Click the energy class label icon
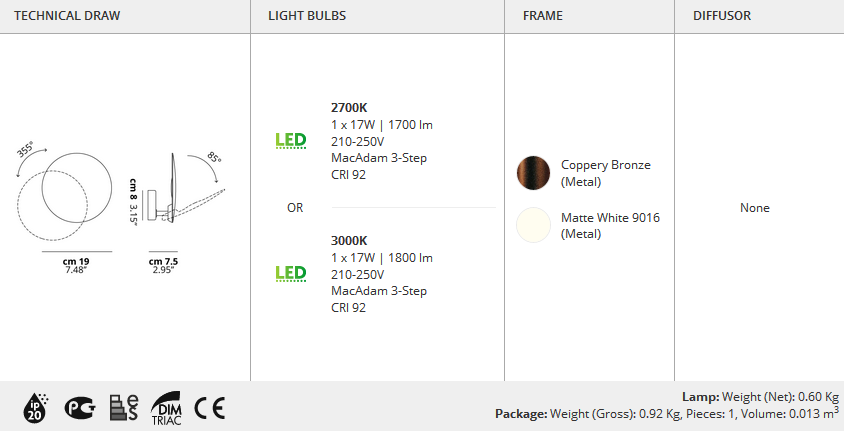This screenshot has height=431, width=844. pyautogui.click(x=124, y=408)
